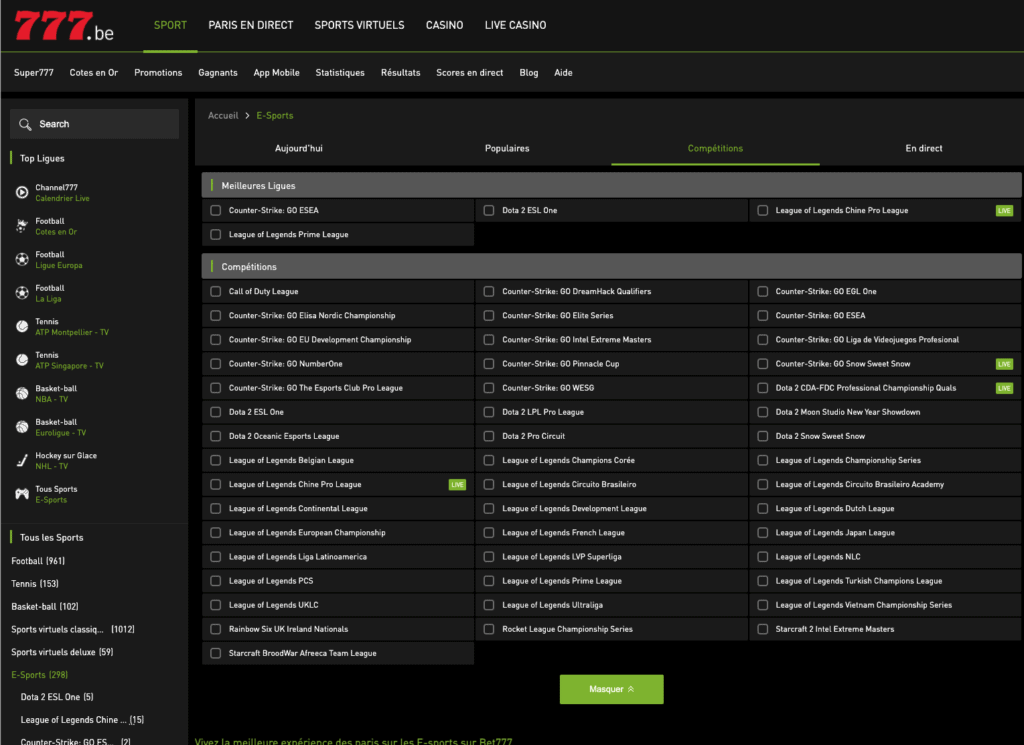The height and width of the screenshot is (745, 1024).
Task: Click the Basket-ball Euroligue icon
Action: [x=22, y=427]
